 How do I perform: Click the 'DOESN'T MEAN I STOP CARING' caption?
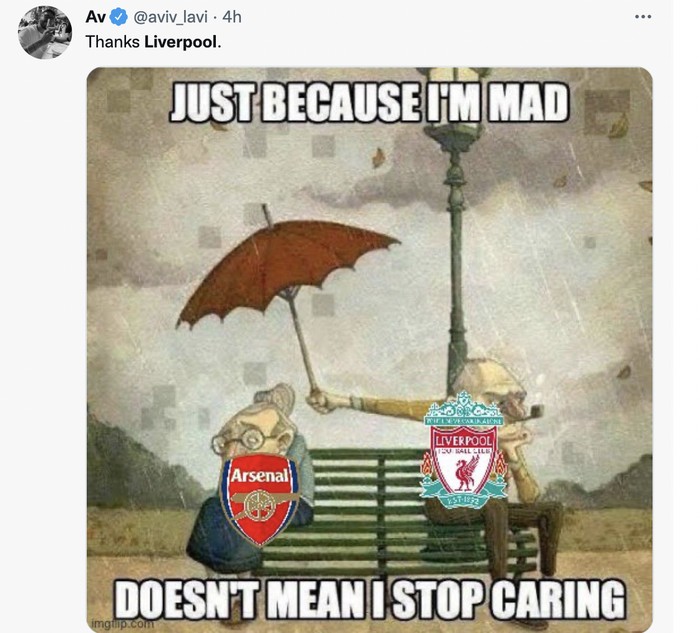coord(371,599)
